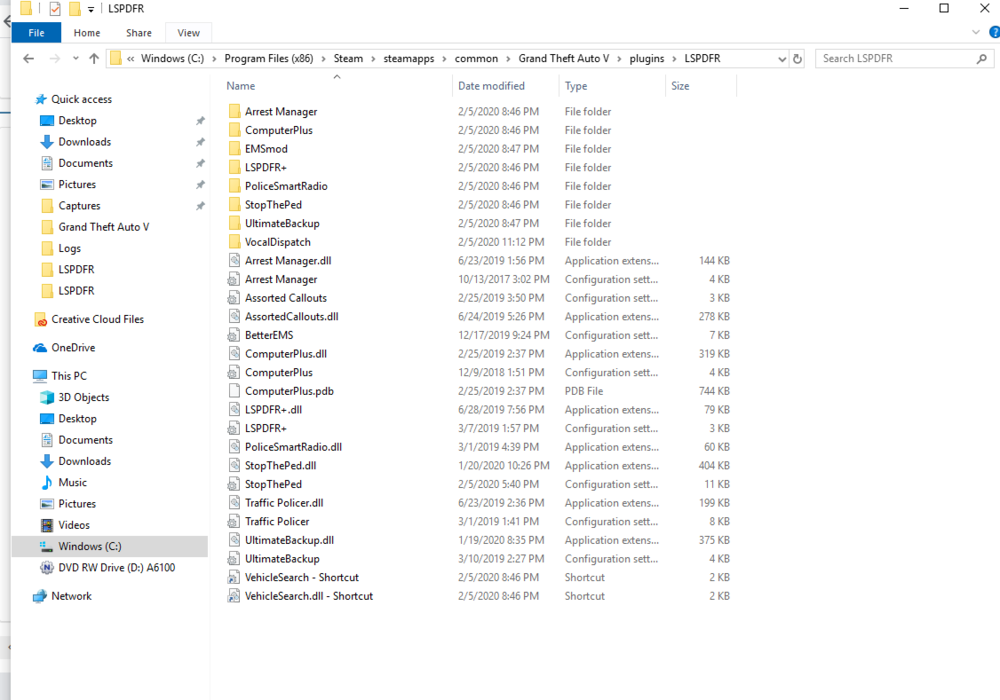Select the 'steamapps' breadcrumb segment

tap(409, 59)
